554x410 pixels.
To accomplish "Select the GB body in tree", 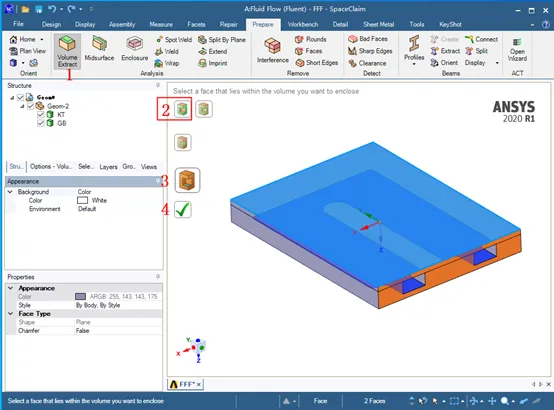I will 61,123.
